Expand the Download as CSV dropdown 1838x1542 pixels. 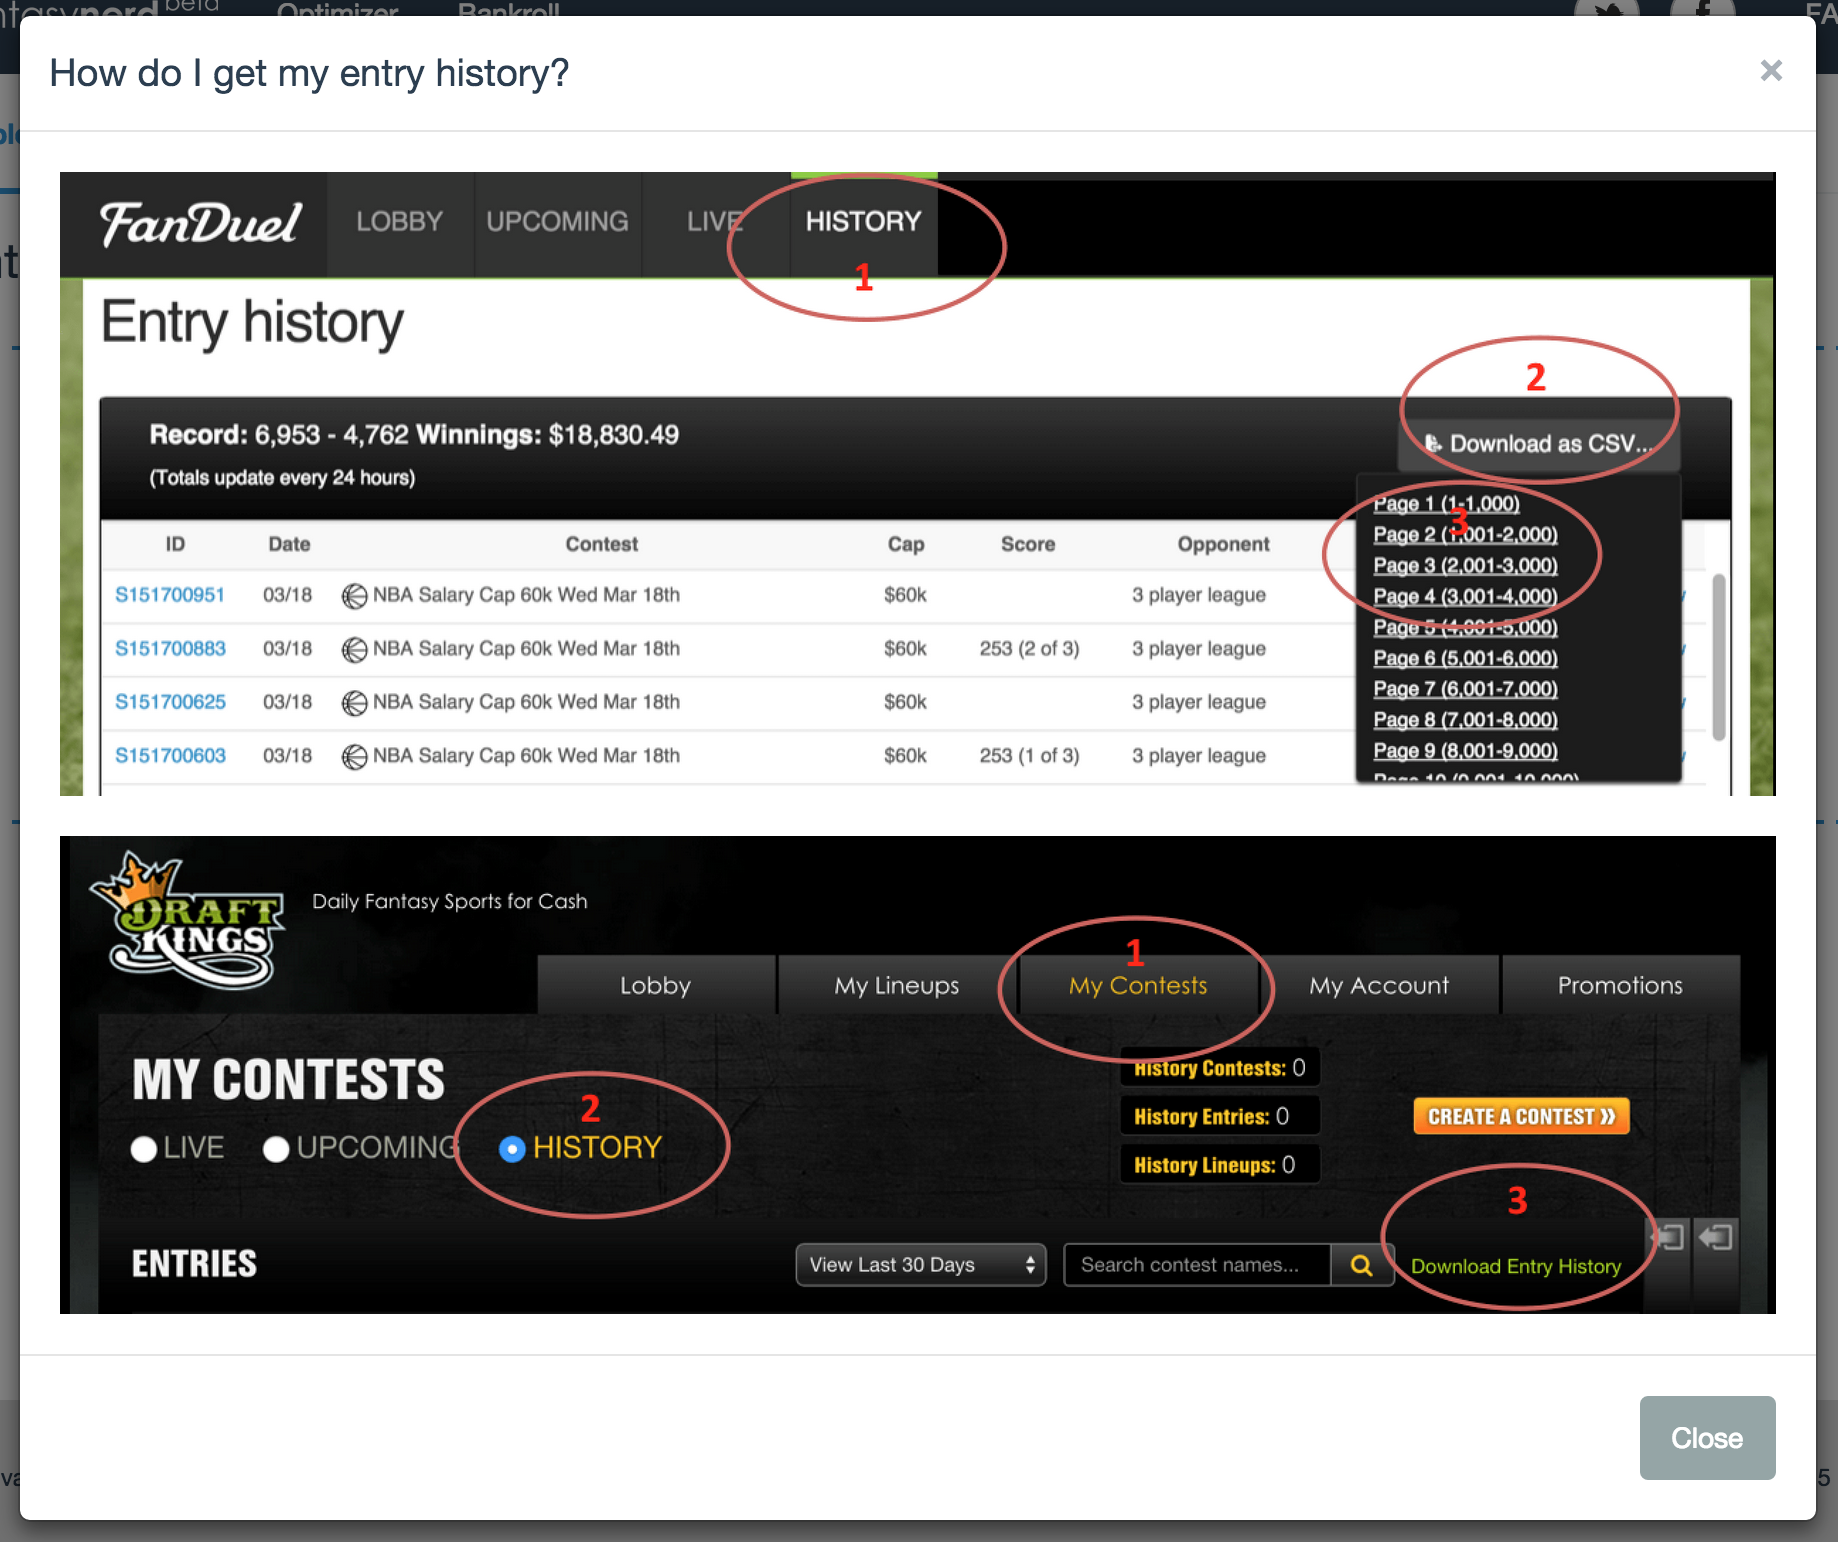[x=1539, y=444]
